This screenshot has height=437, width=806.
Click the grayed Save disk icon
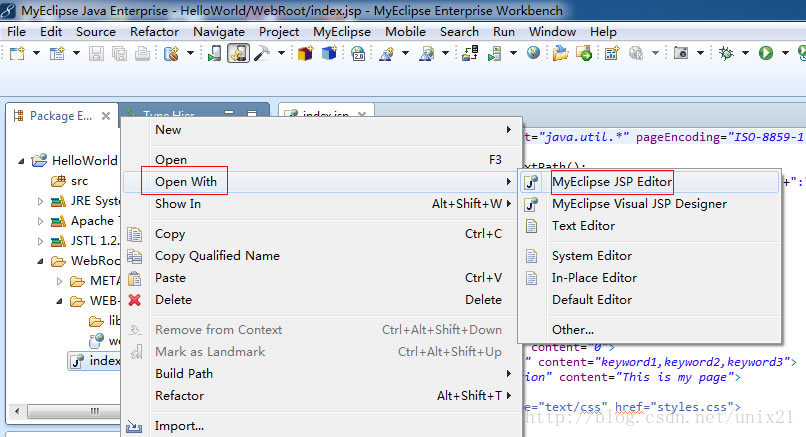(96, 53)
